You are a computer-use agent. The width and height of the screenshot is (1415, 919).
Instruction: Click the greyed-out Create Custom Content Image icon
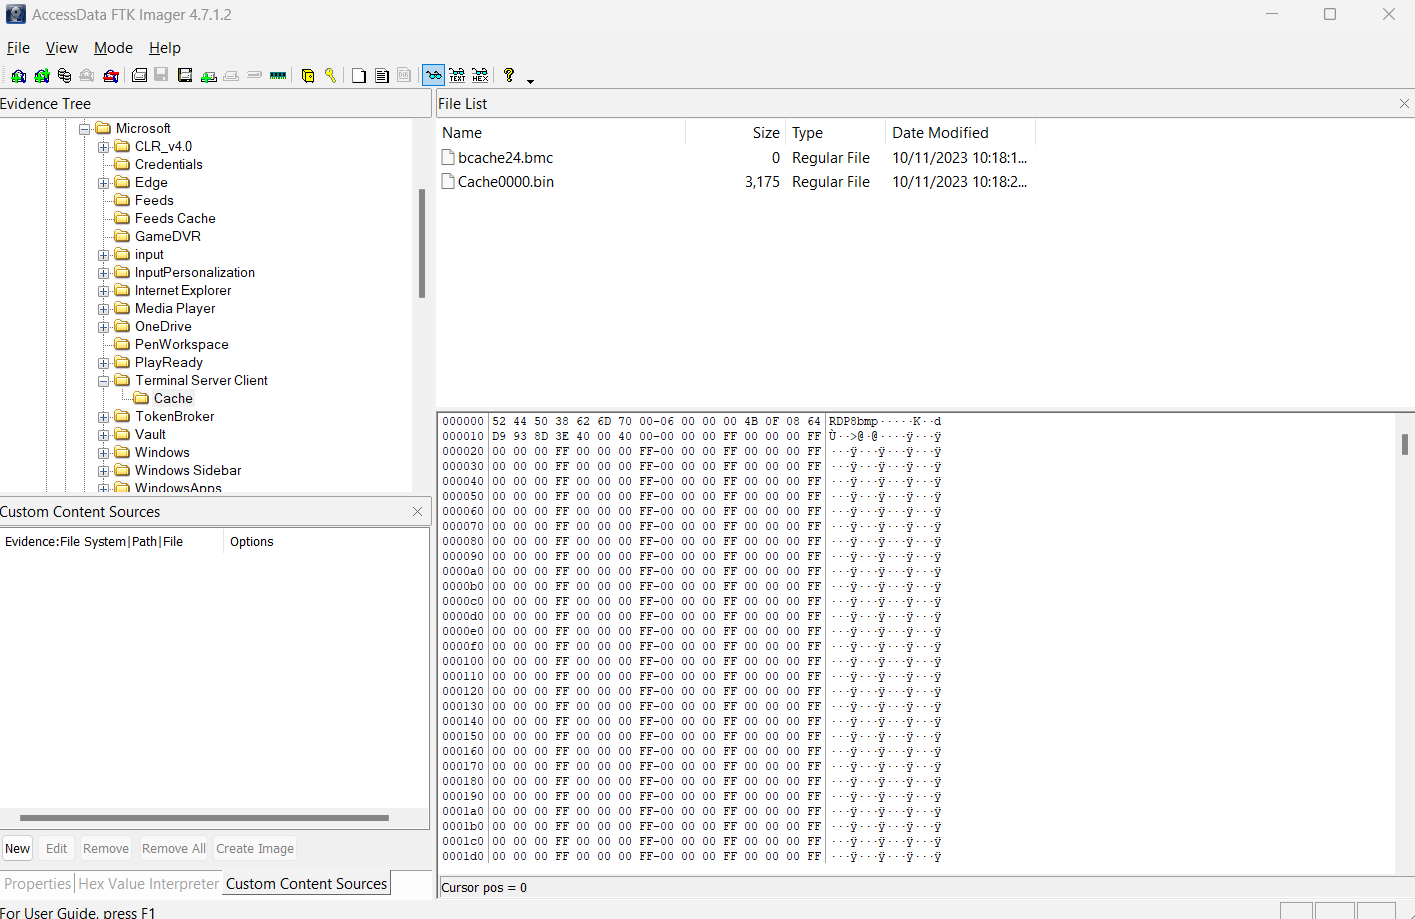(231, 75)
